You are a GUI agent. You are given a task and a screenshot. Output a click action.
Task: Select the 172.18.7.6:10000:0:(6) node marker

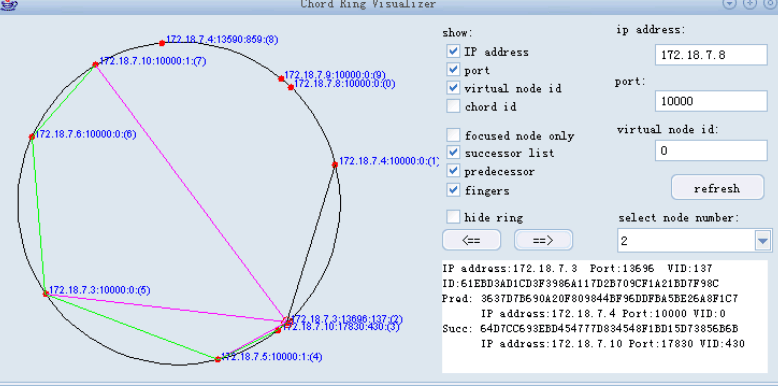(32, 136)
